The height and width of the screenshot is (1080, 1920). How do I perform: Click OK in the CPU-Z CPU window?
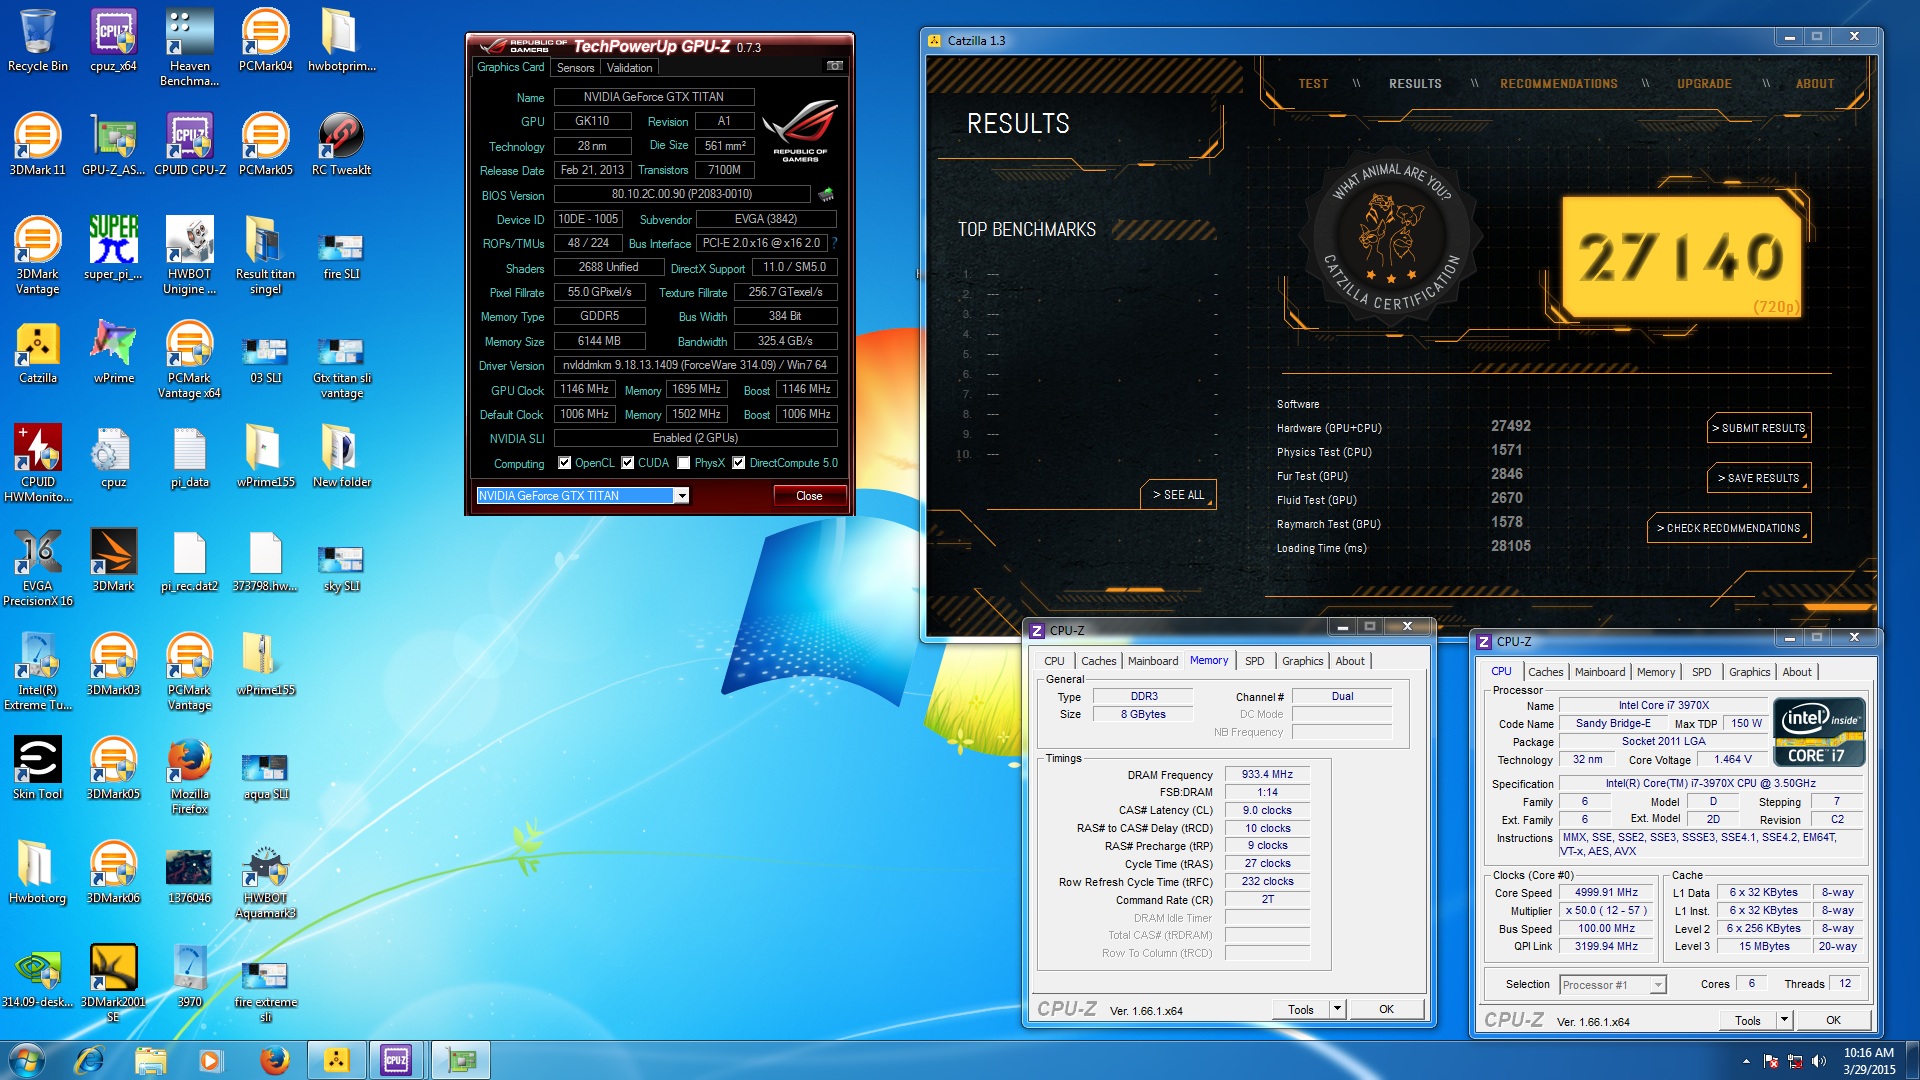point(1833,1020)
